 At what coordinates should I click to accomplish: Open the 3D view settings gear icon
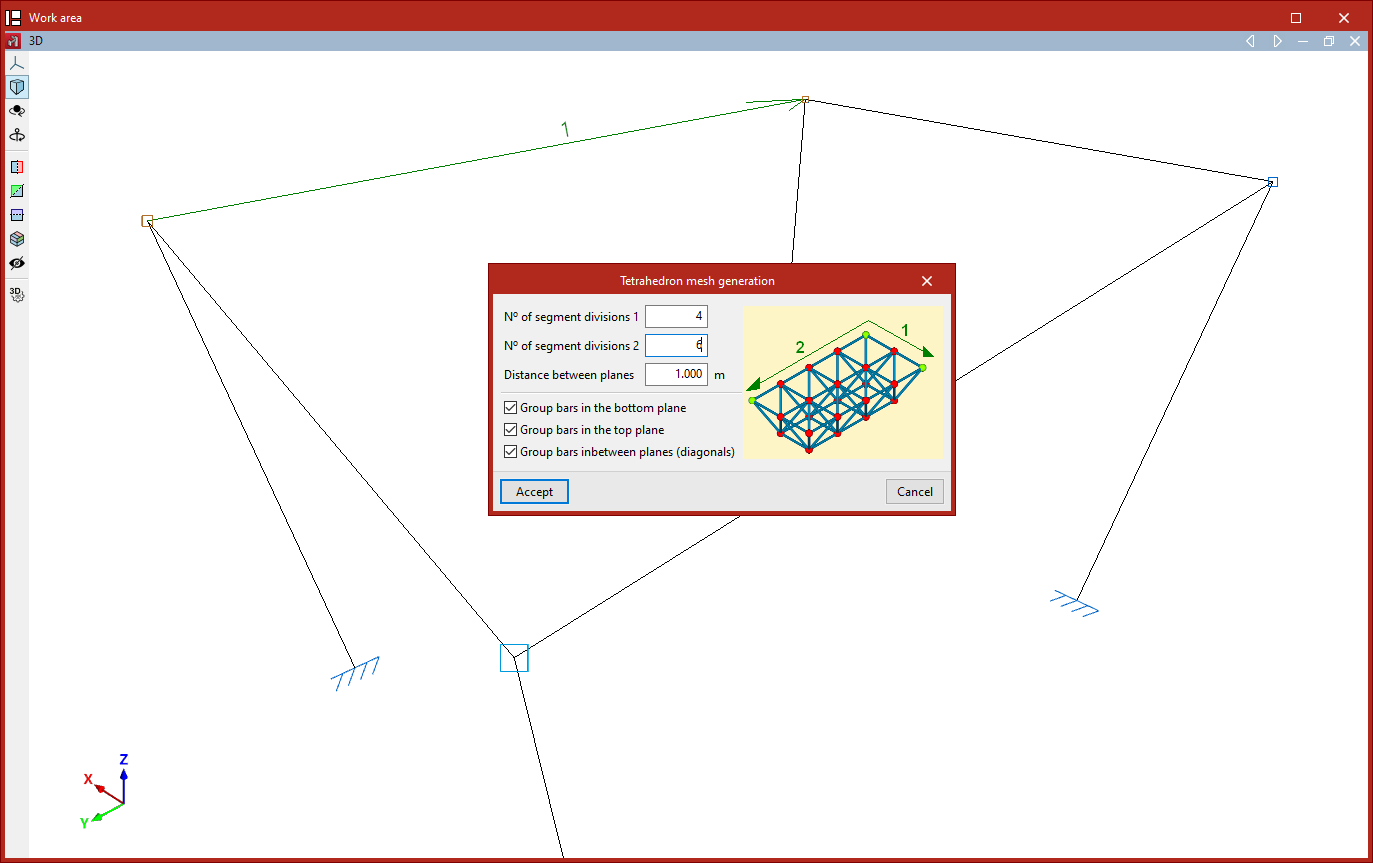16,294
